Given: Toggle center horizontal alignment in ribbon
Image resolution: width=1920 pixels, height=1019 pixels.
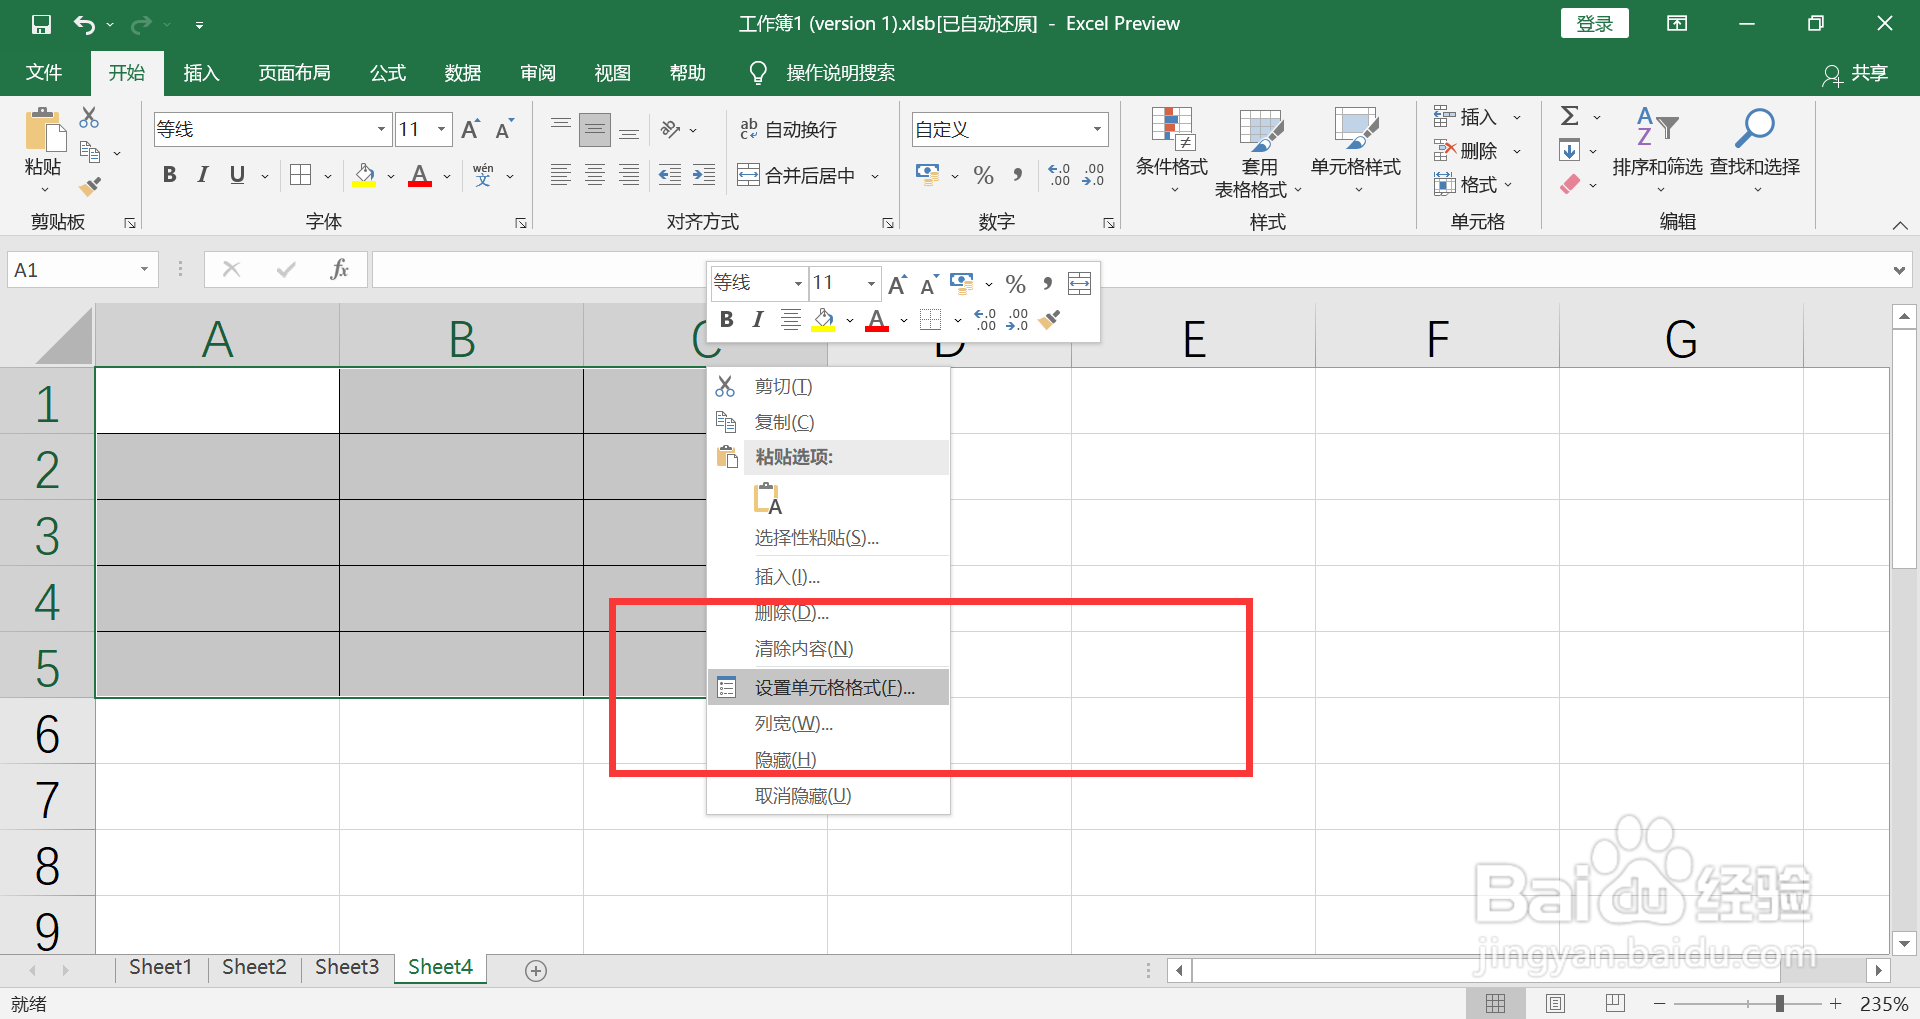Looking at the screenshot, I should (595, 175).
